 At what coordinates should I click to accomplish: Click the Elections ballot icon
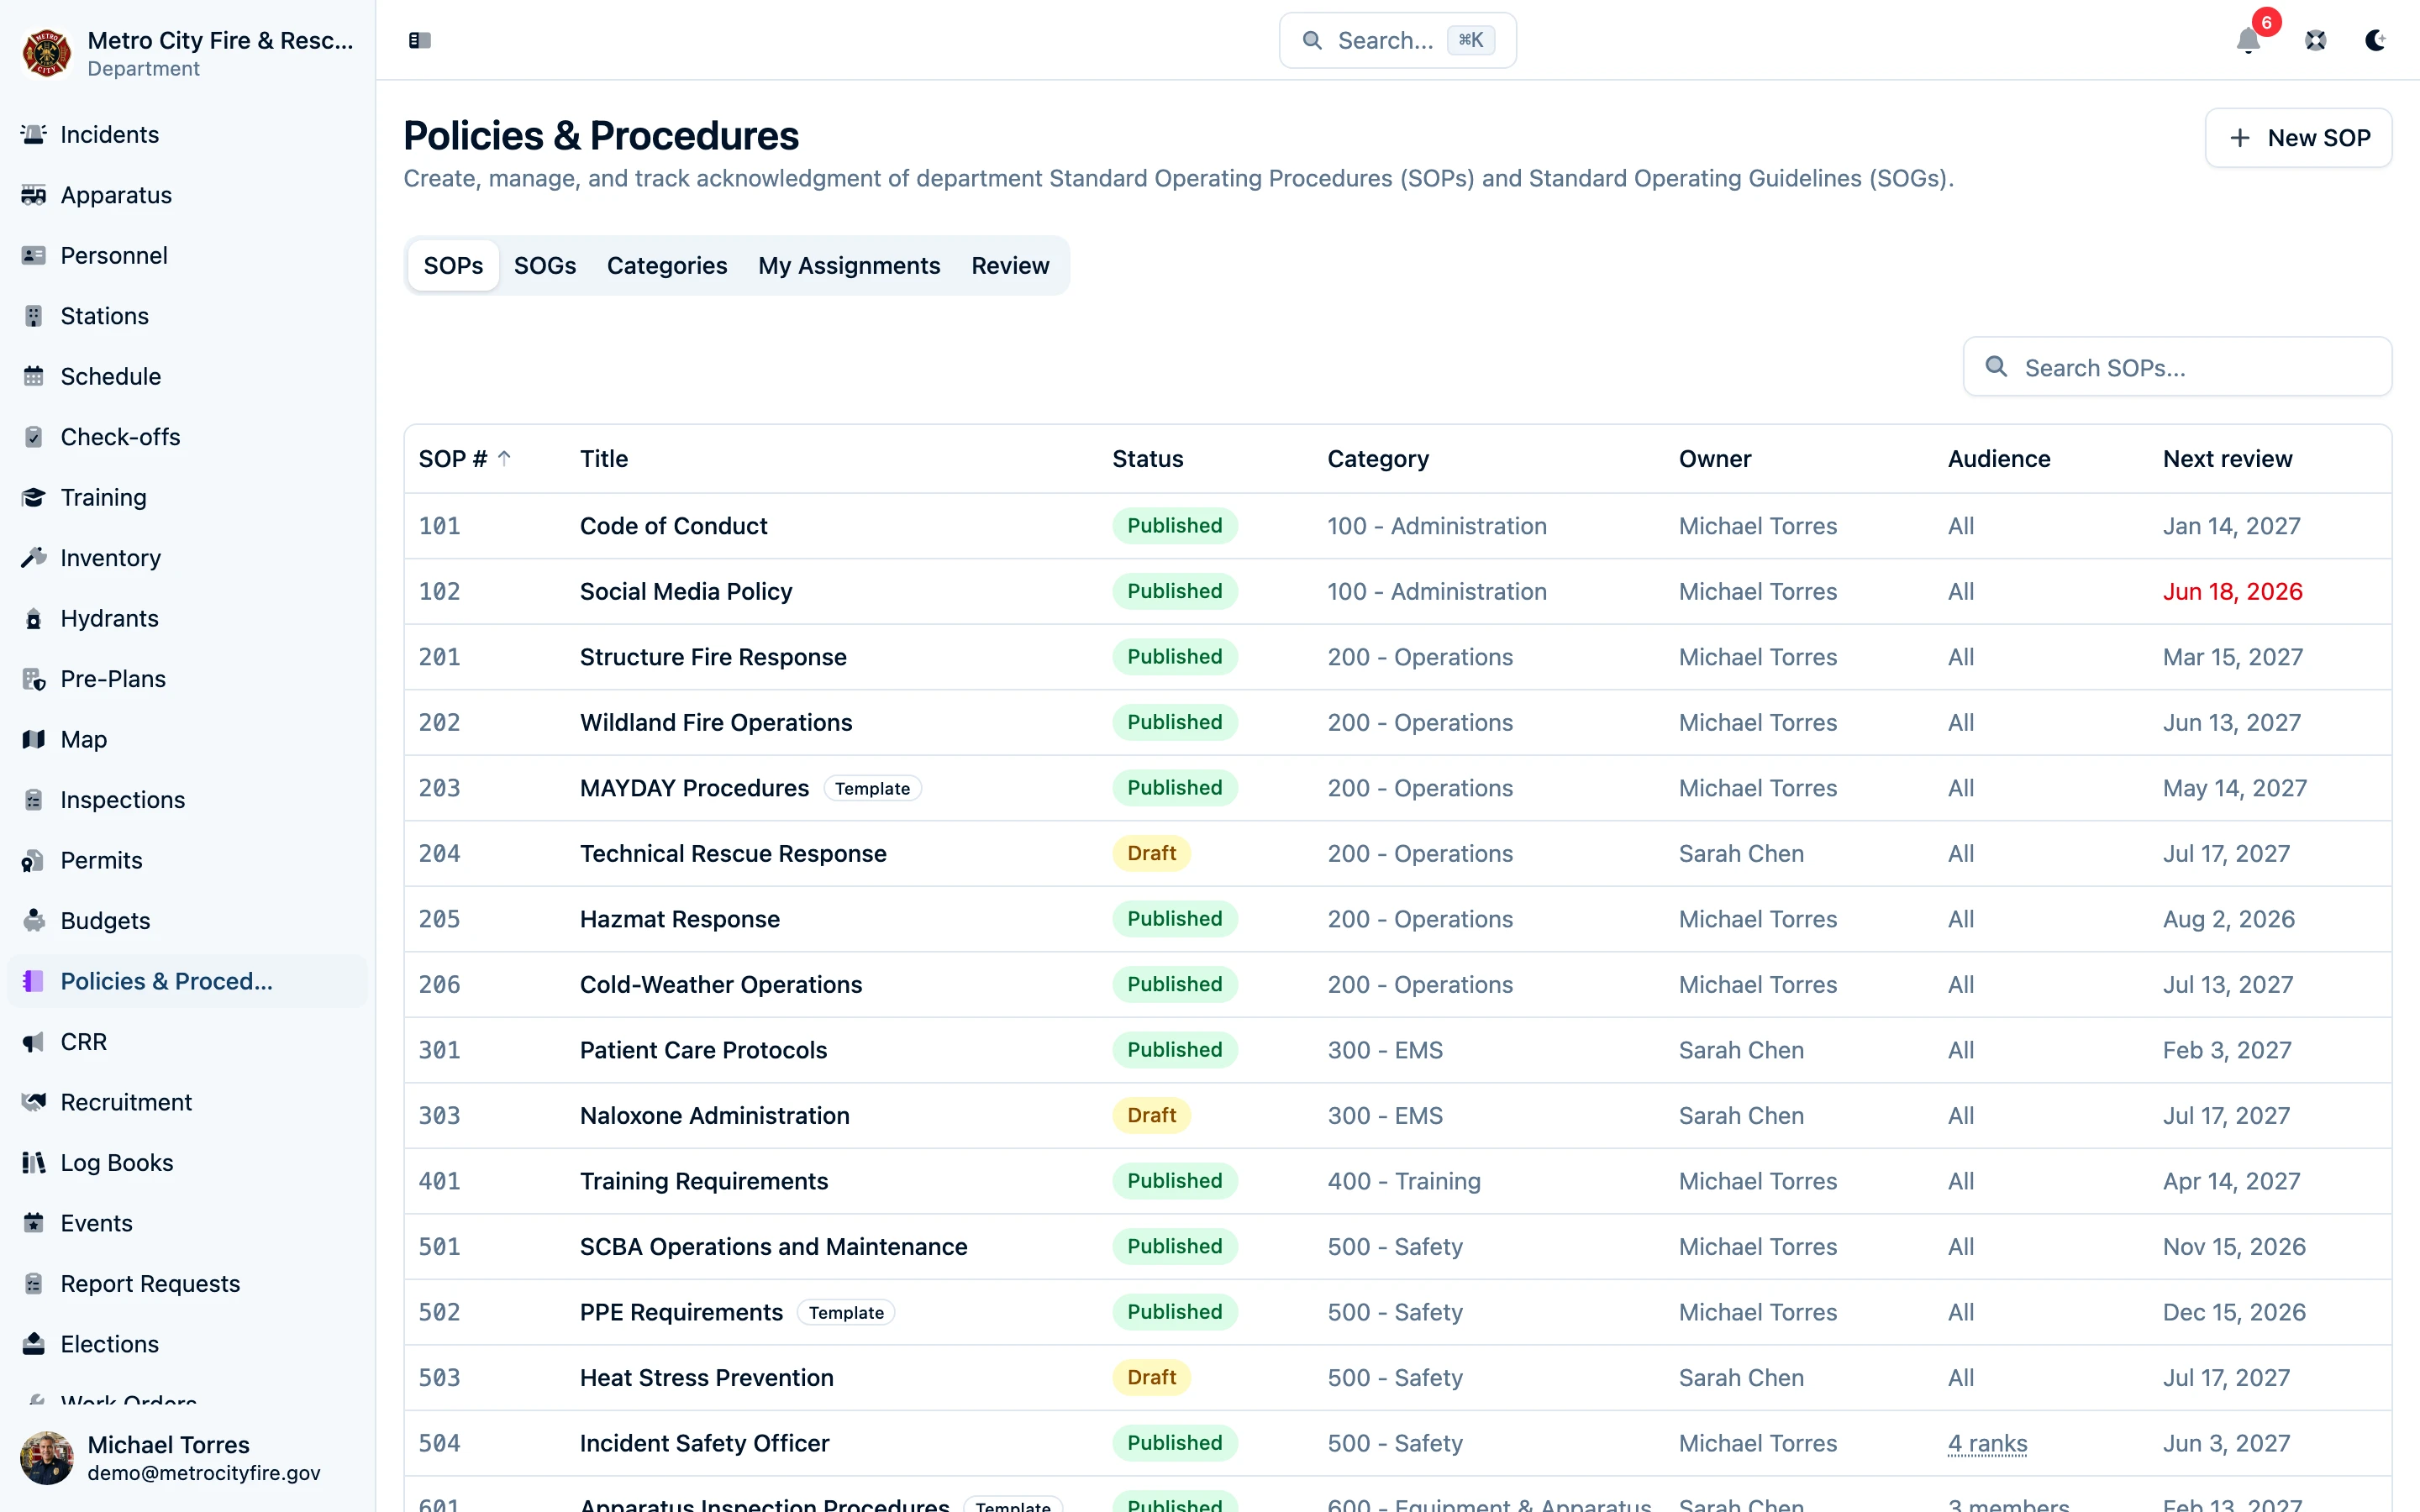(33, 1344)
